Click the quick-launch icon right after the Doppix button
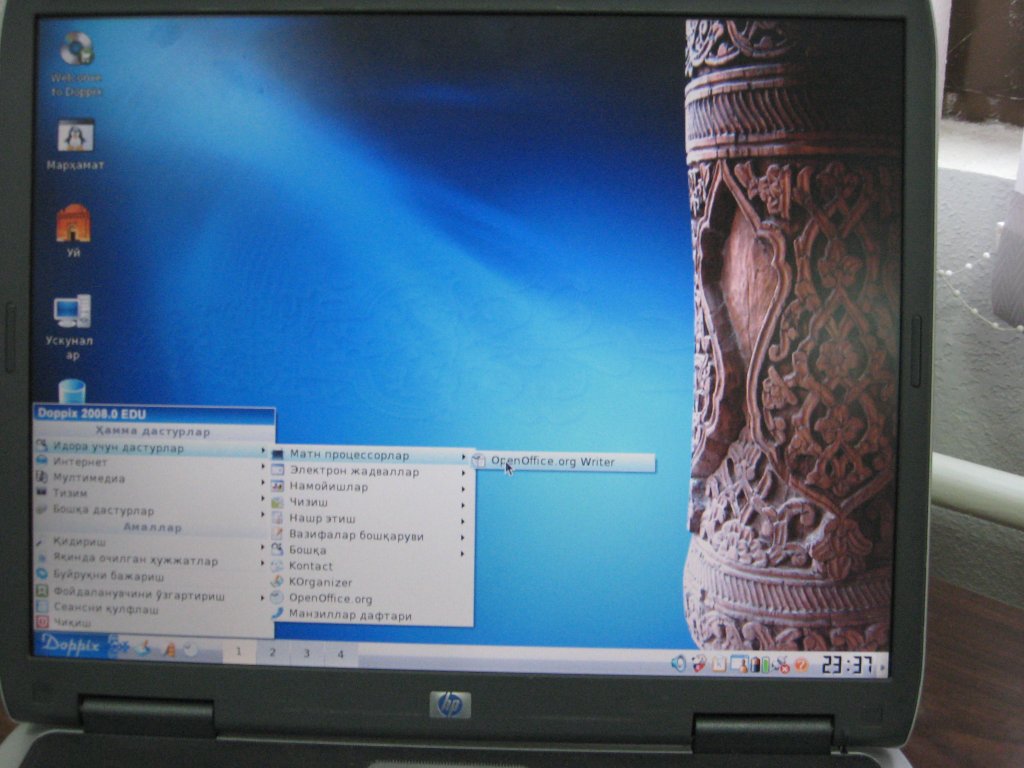The height and width of the screenshot is (768, 1024). pos(118,647)
